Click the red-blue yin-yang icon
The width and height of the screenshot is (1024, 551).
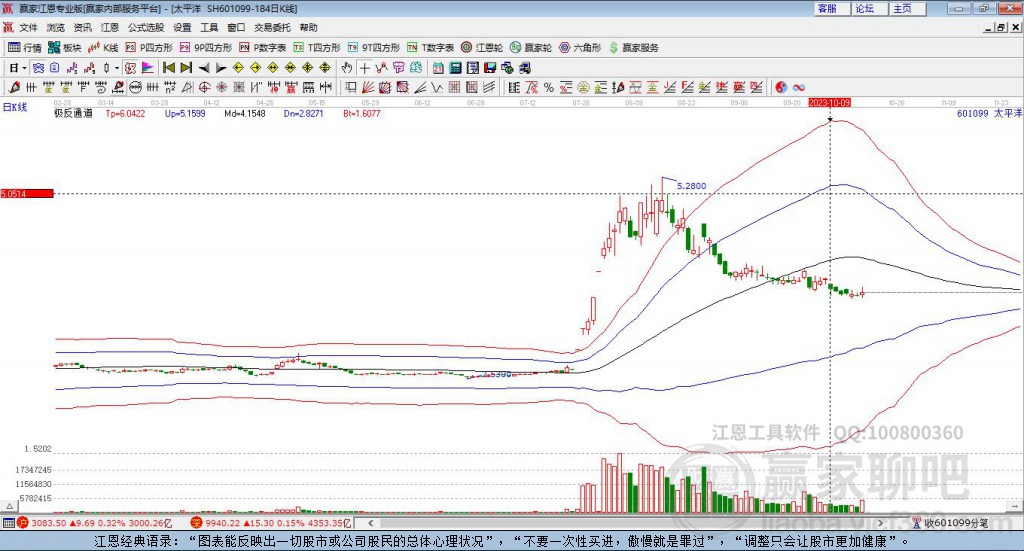(x=780, y=87)
